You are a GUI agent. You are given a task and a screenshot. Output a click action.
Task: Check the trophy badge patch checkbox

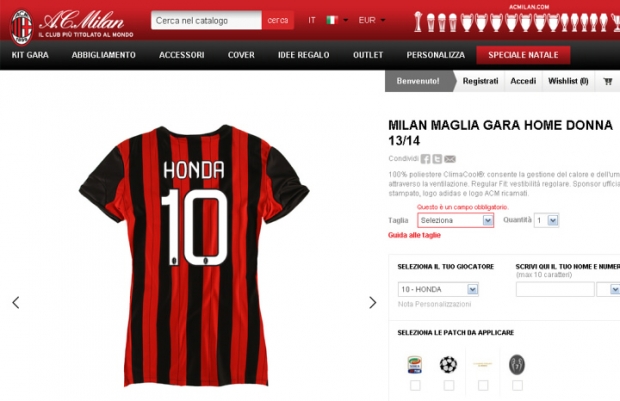tap(517, 385)
